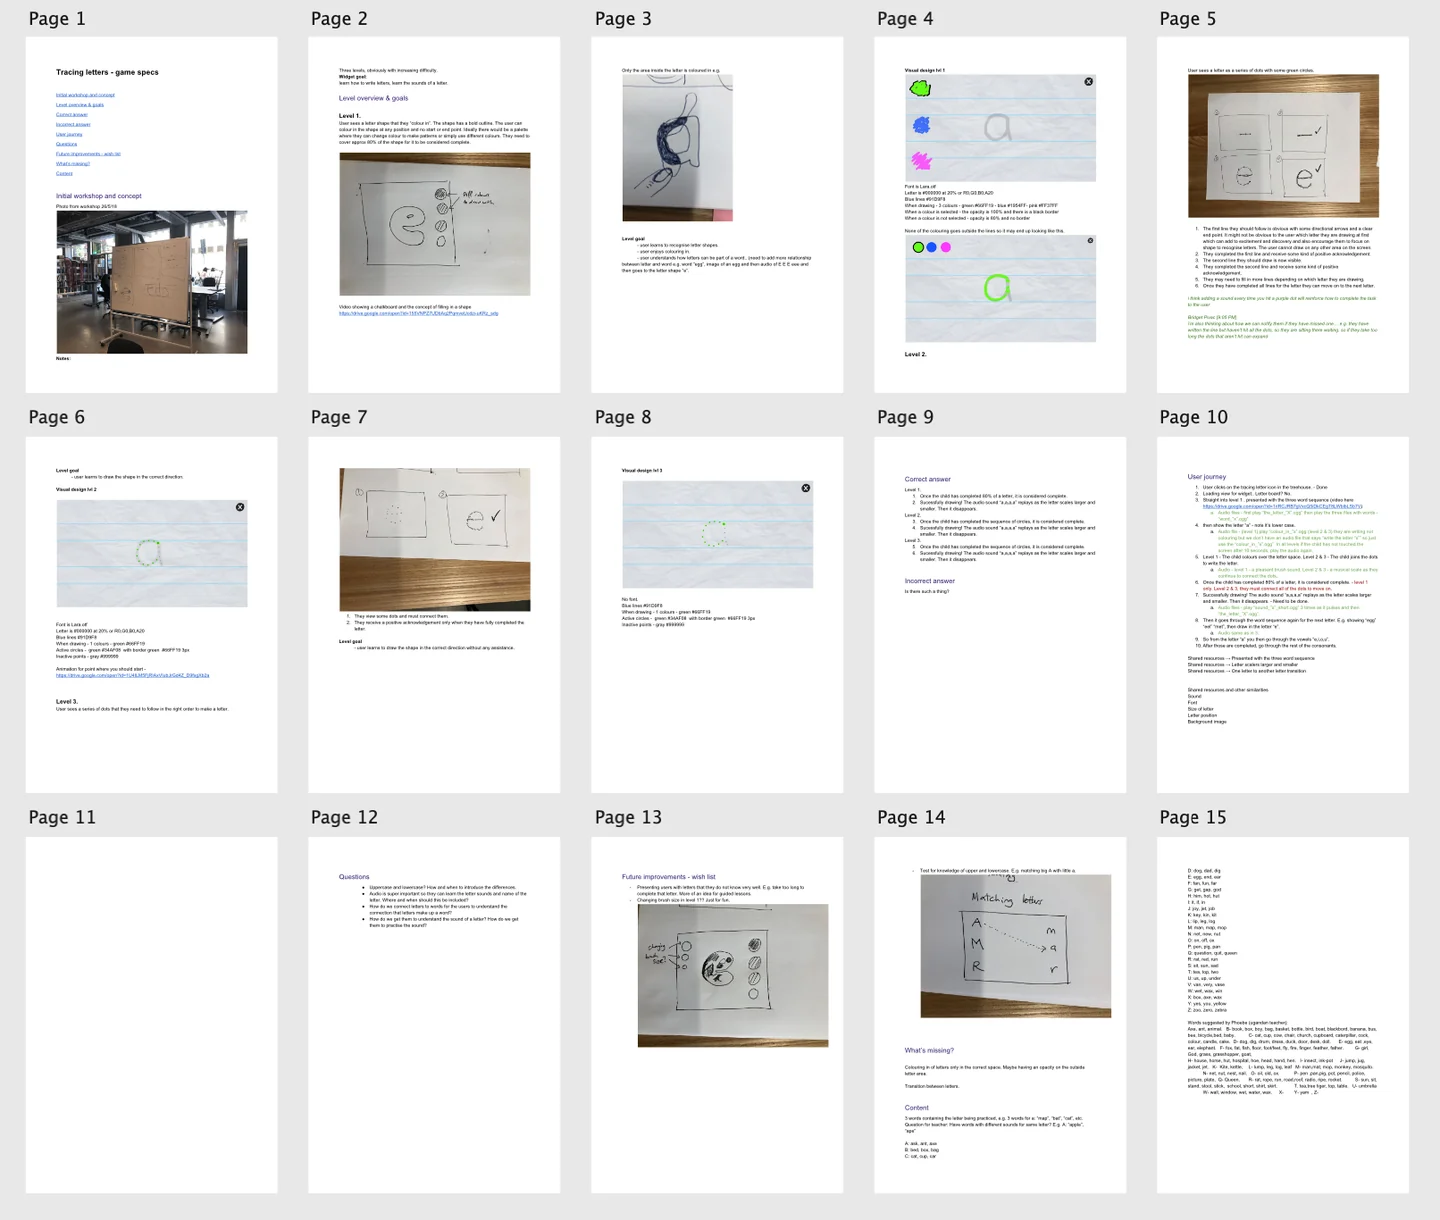Viewport: 1440px width, 1220px height.
Task: Click the small green circle color dot on Page 4
Action: coord(918,247)
